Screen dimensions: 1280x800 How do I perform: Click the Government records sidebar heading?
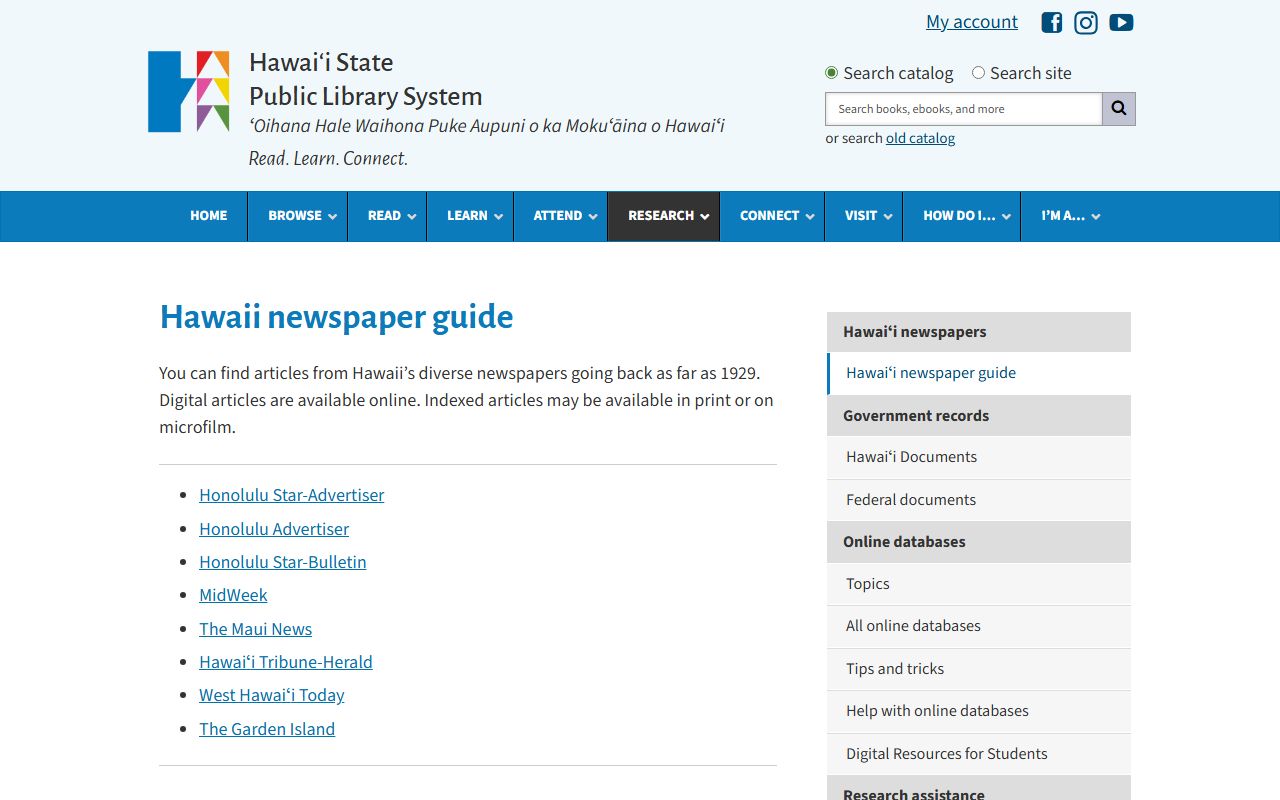979,416
